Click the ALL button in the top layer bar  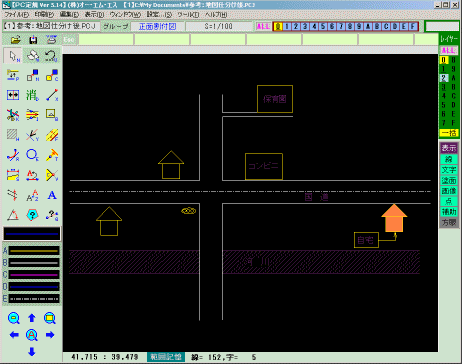[263, 26]
